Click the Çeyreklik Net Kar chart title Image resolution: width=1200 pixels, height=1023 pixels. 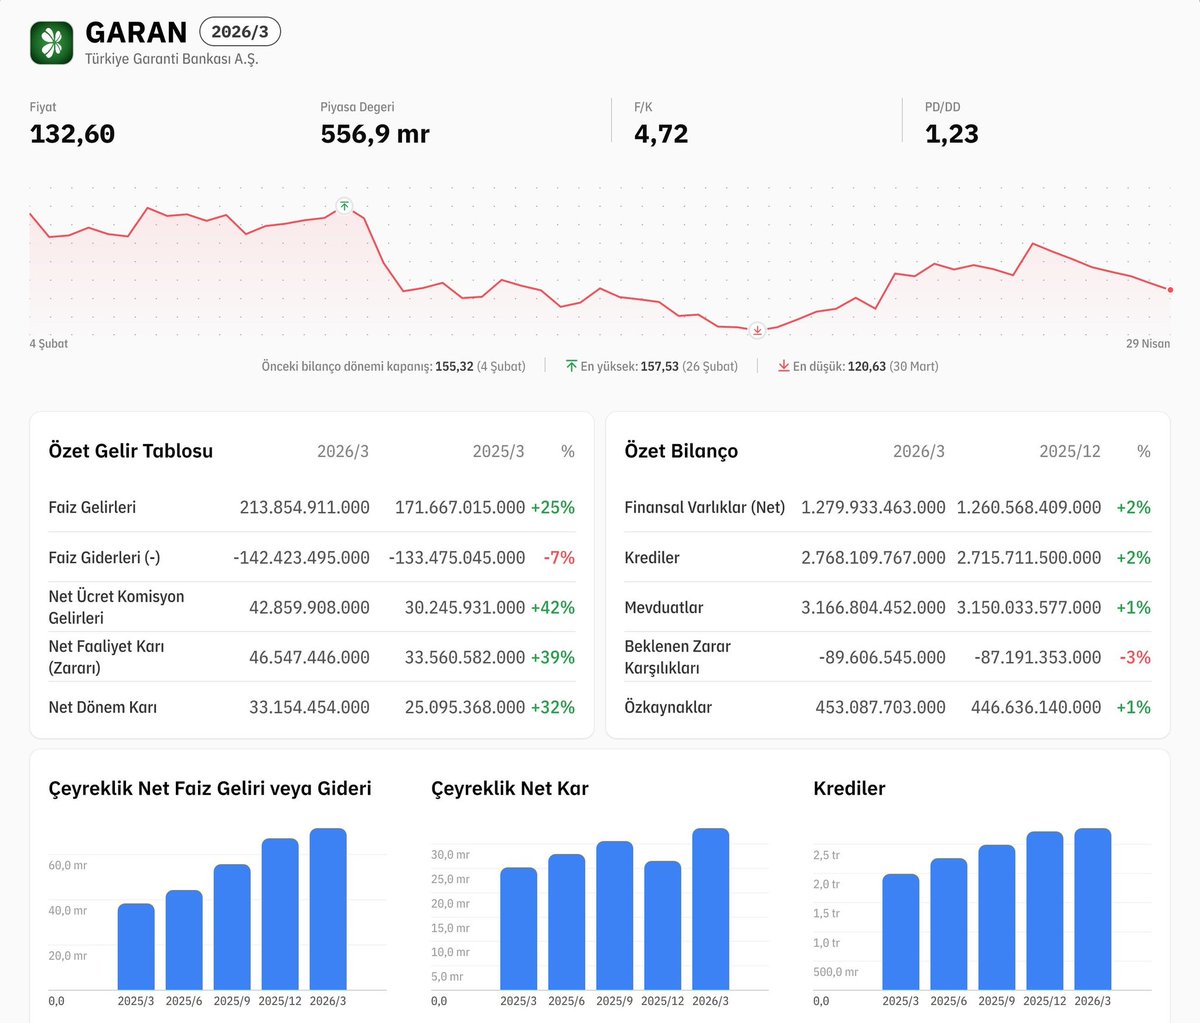click(x=510, y=788)
